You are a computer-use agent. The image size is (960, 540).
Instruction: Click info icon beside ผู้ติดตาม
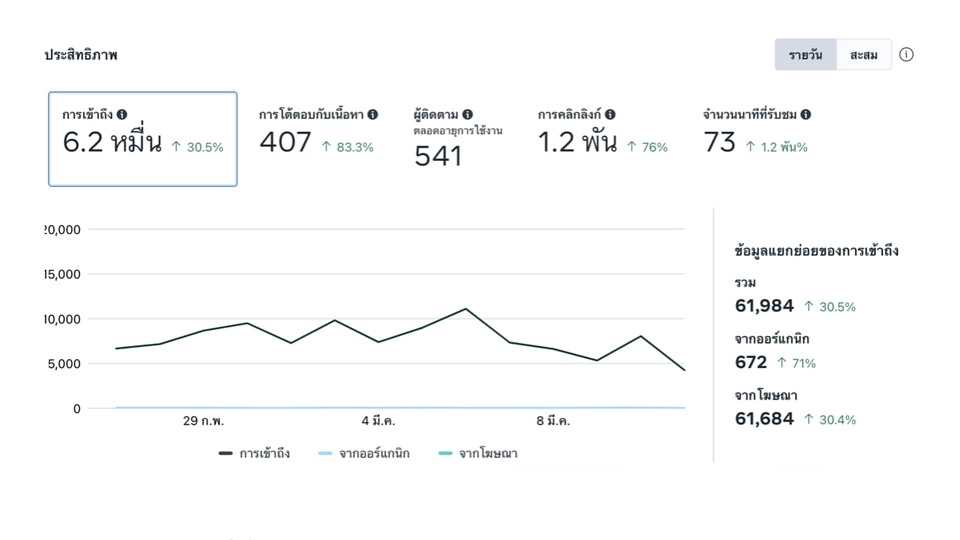[x=467, y=114]
